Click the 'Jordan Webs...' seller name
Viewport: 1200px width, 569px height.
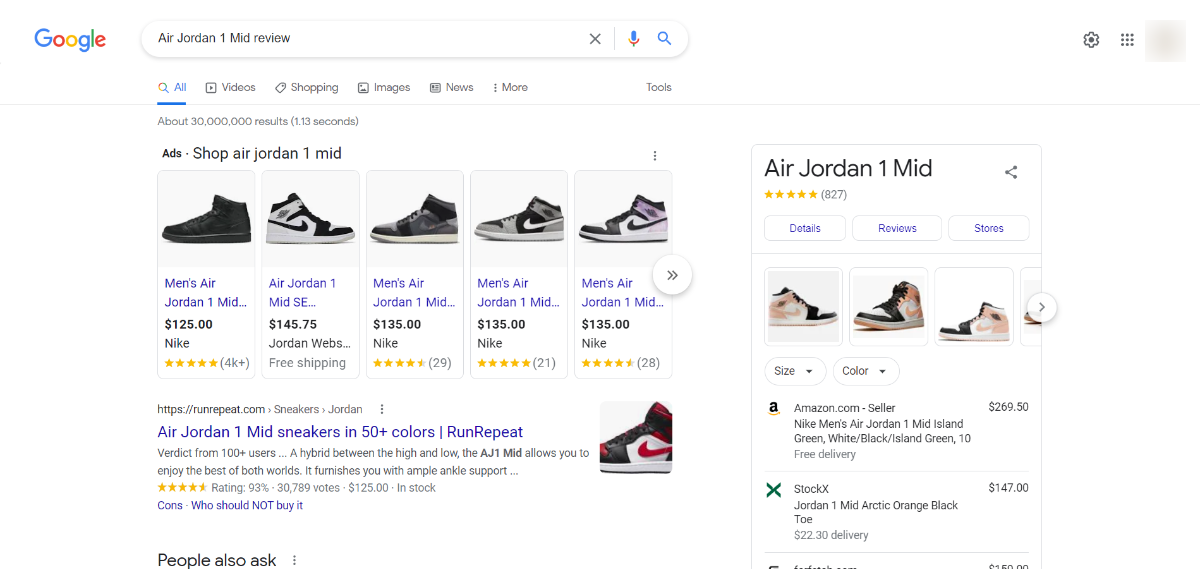(310, 343)
